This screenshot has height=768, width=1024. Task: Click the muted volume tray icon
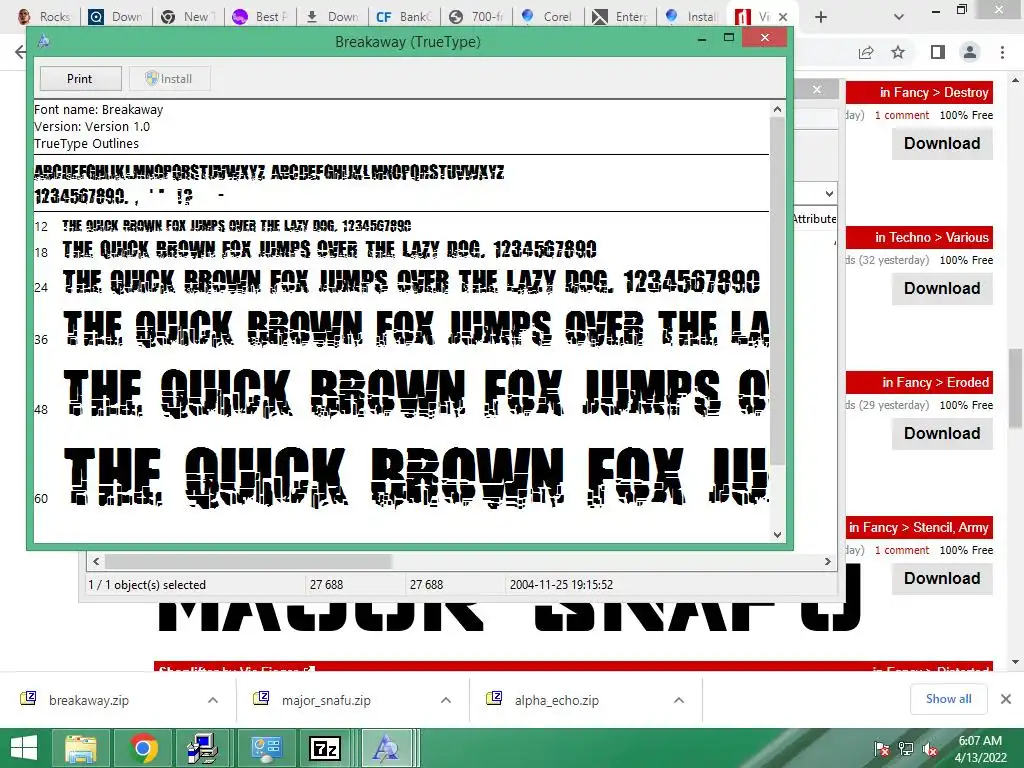pyautogui.click(x=930, y=750)
